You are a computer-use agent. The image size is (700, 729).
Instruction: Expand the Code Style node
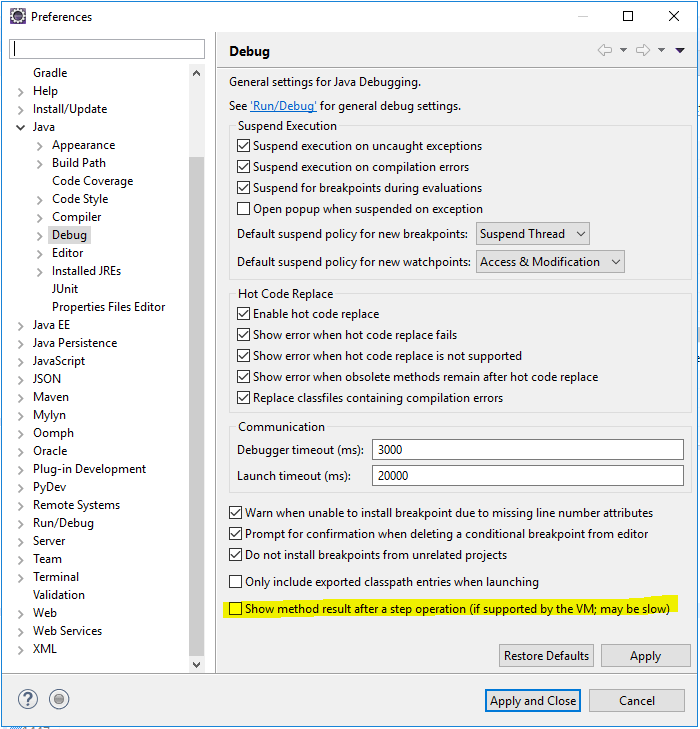(40, 200)
